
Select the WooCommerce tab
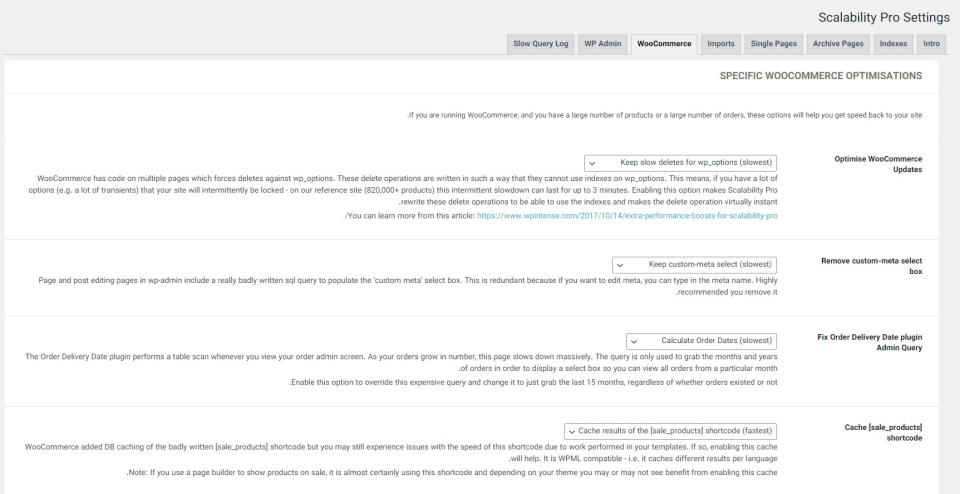click(x=664, y=44)
